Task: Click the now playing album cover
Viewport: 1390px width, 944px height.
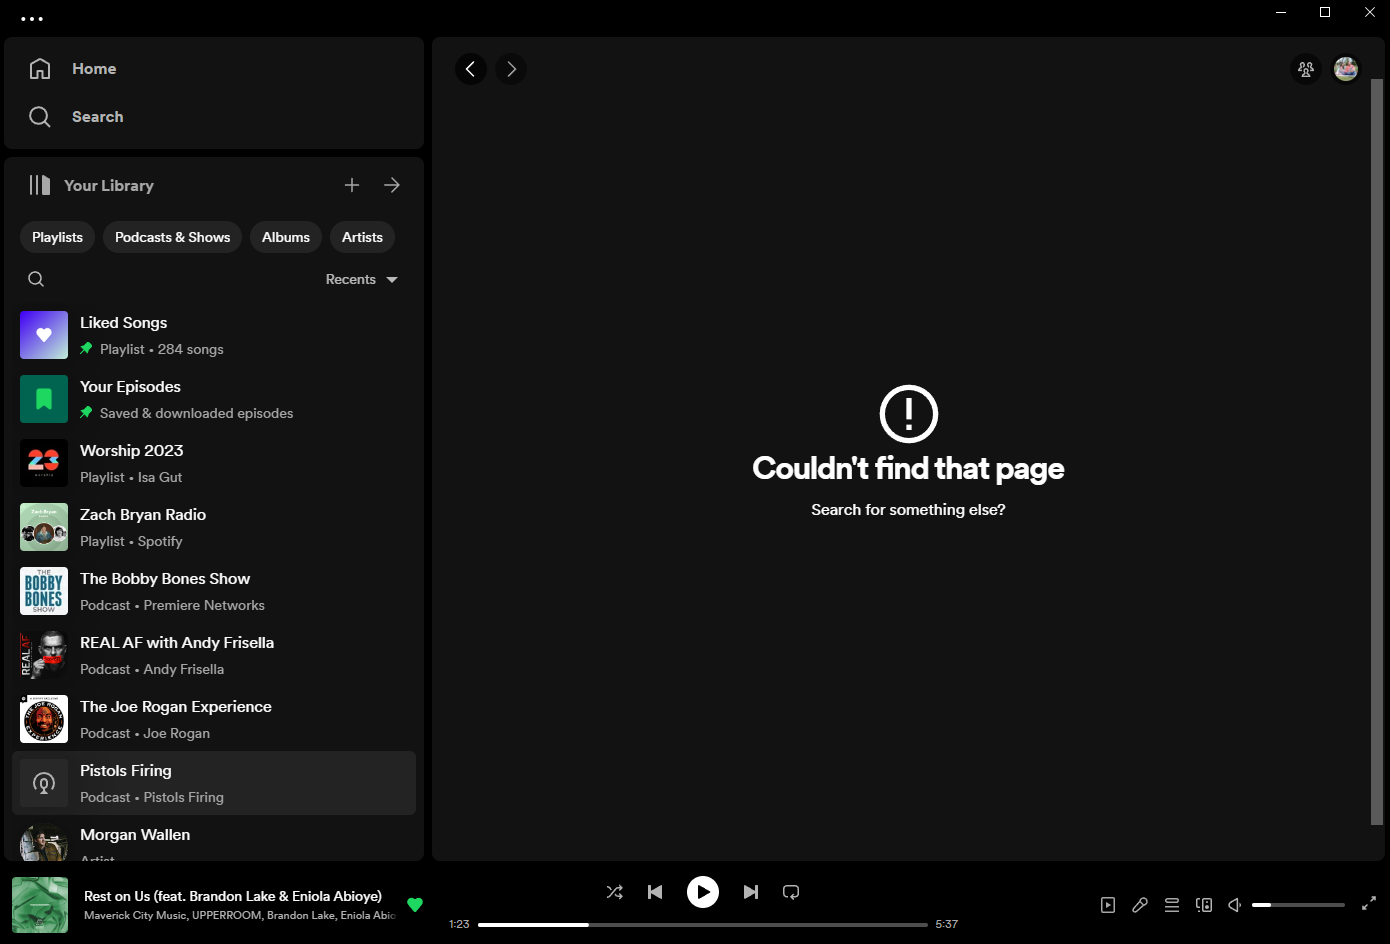Action: pyautogui.click(x=40, y=905)
